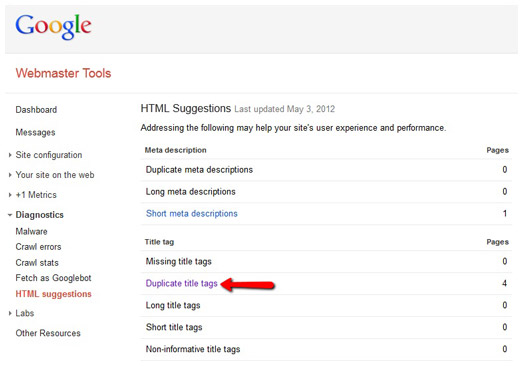Click page count 0 for Long meta descriptions

[505, 192]
